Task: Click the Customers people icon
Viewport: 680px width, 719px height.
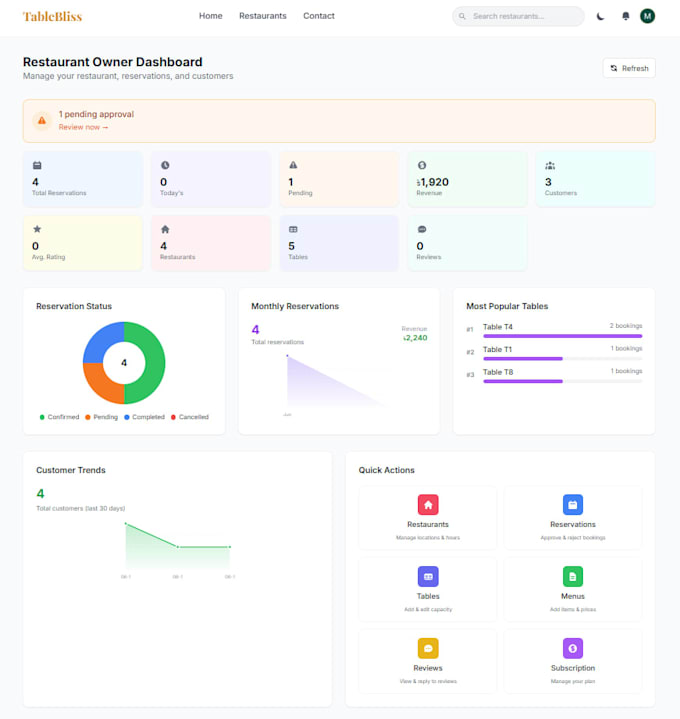Action: click(550, 166)
